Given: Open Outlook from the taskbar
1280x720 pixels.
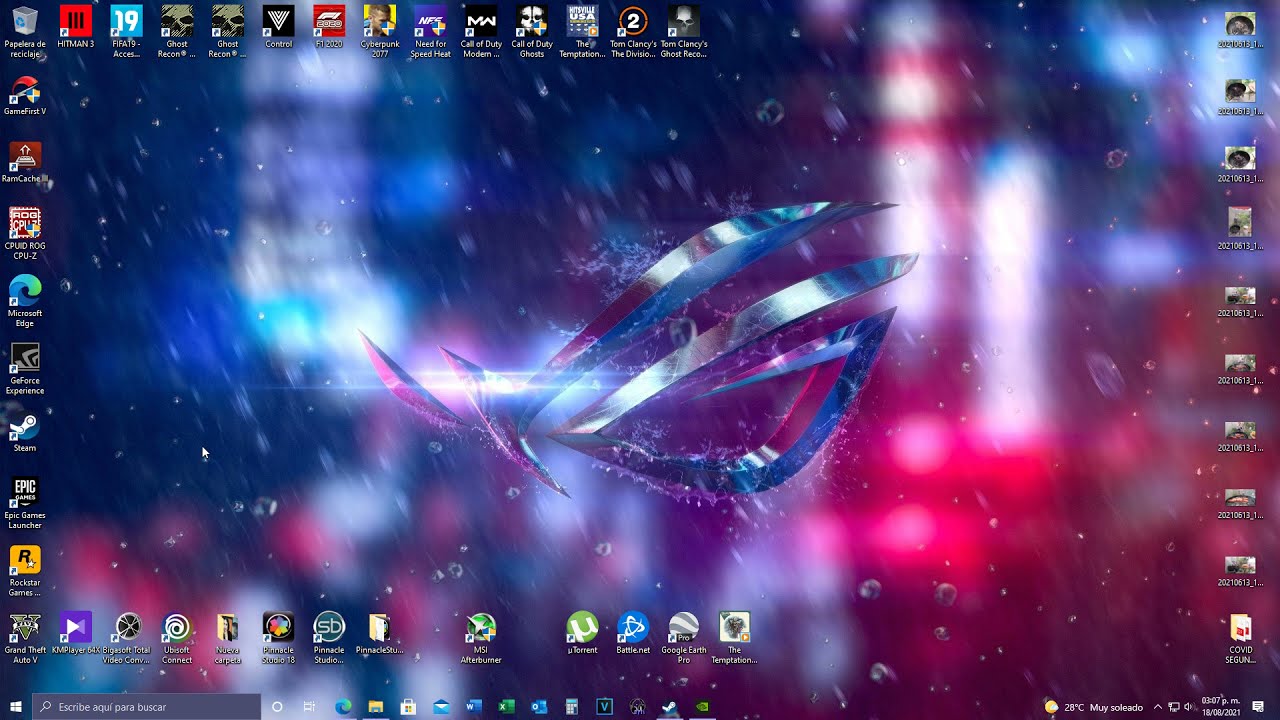Looking at the screenshot, I should (539, 707).
